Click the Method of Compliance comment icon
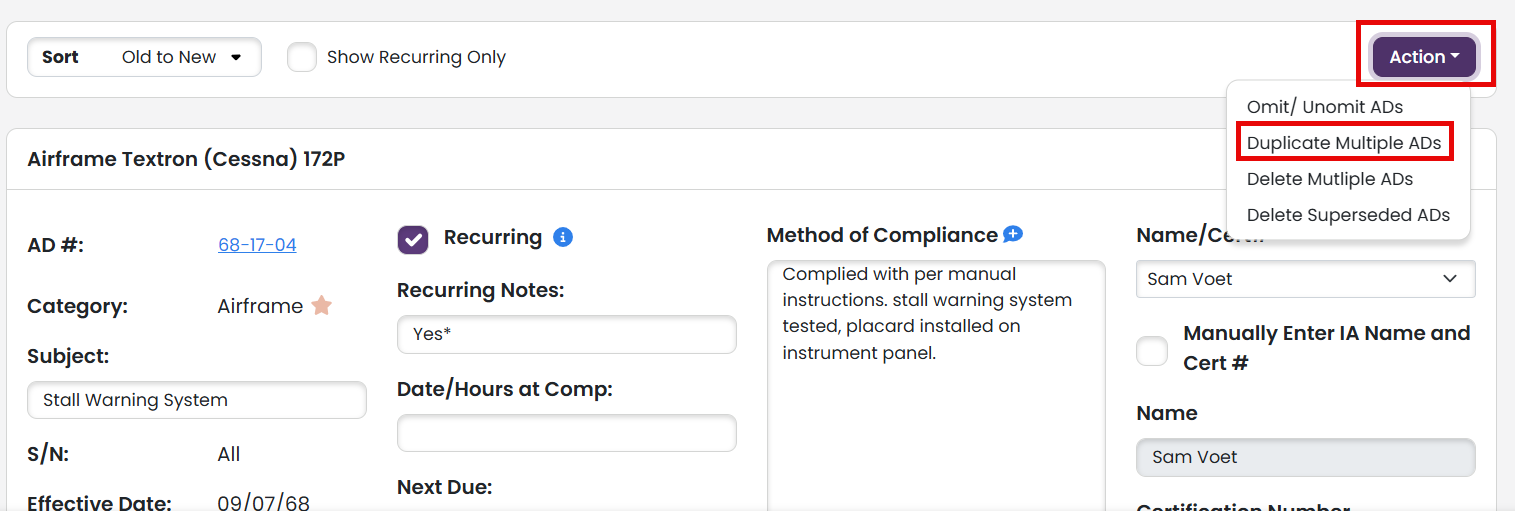 pyautogui.click(x=1013, y=234)
